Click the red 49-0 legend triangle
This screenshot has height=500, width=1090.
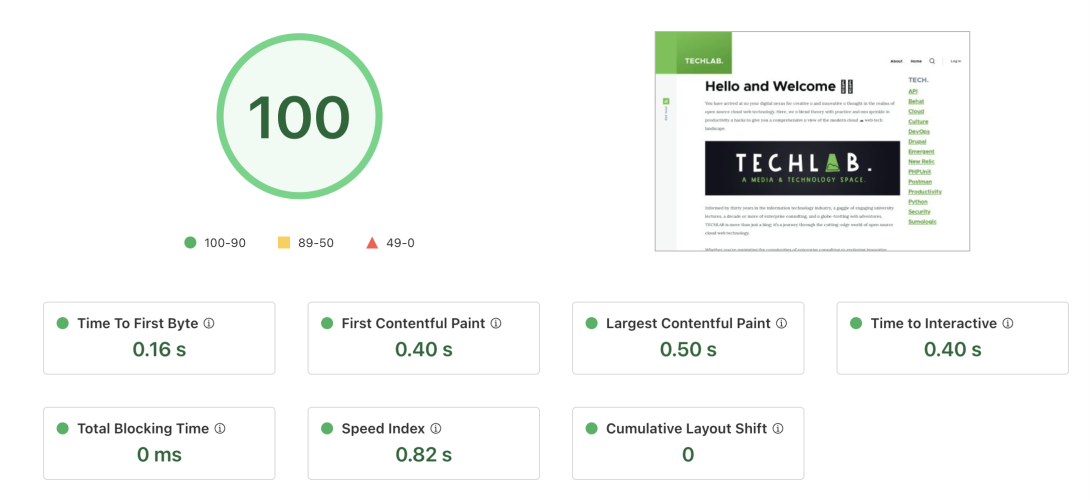click(x=372, y=243)
